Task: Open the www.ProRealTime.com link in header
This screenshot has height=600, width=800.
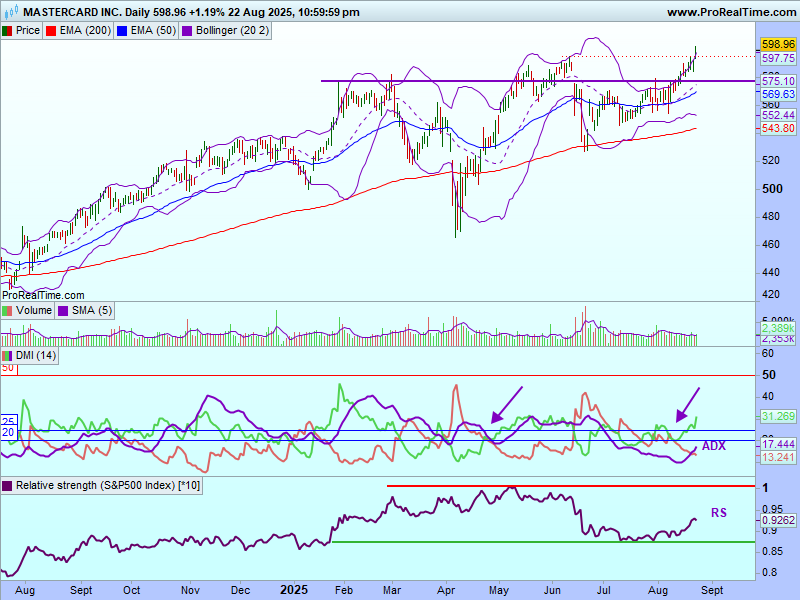Action: pyautogui.click(x=731, y=12)
